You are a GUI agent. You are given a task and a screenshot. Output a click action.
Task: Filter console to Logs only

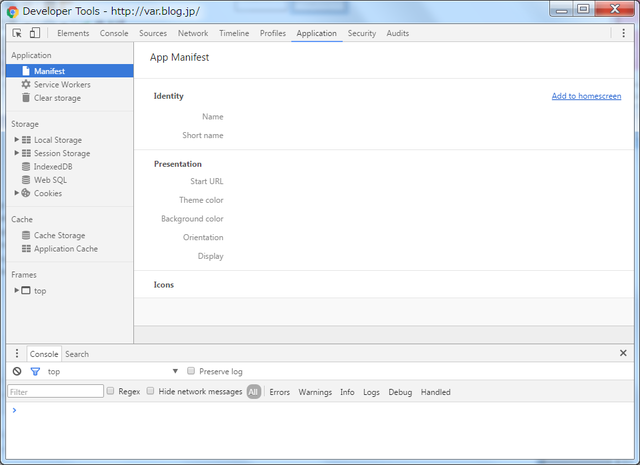pos(371,392)
